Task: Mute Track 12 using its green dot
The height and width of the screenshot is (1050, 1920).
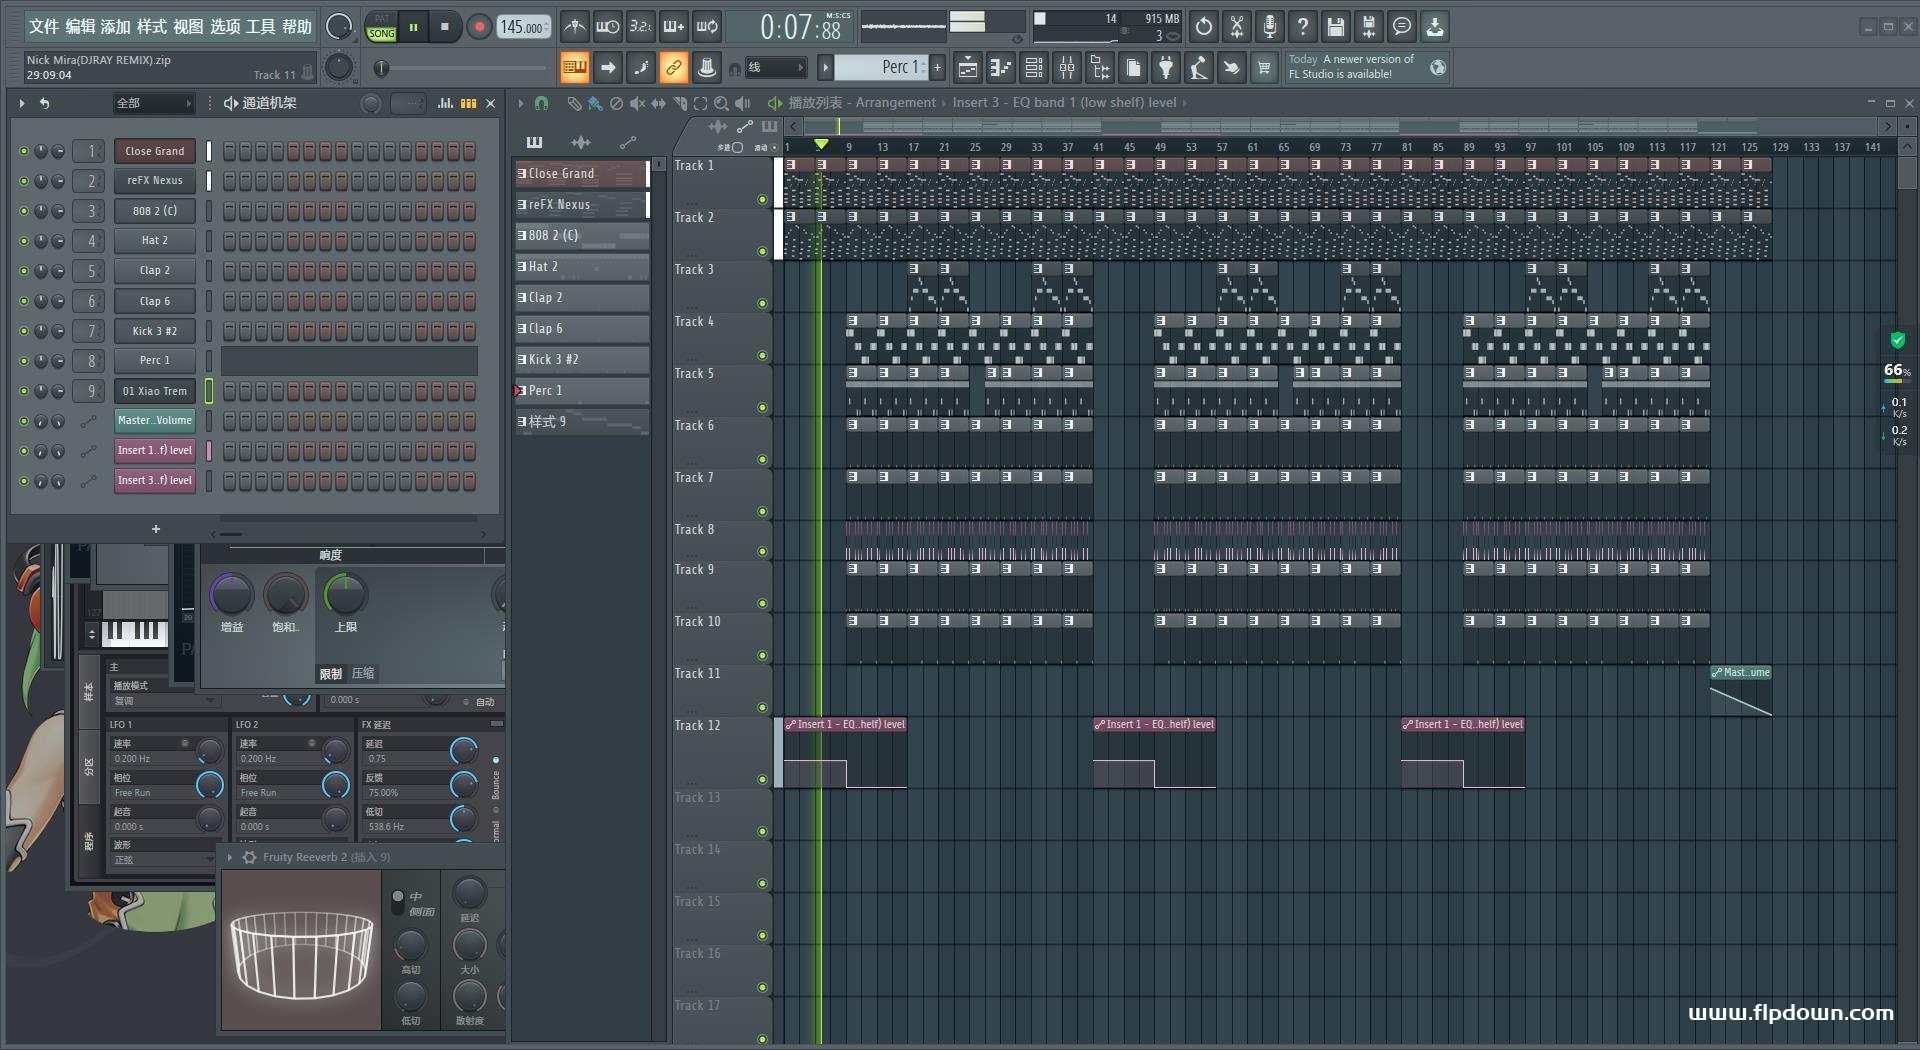Action: click(x=762, y=780)
